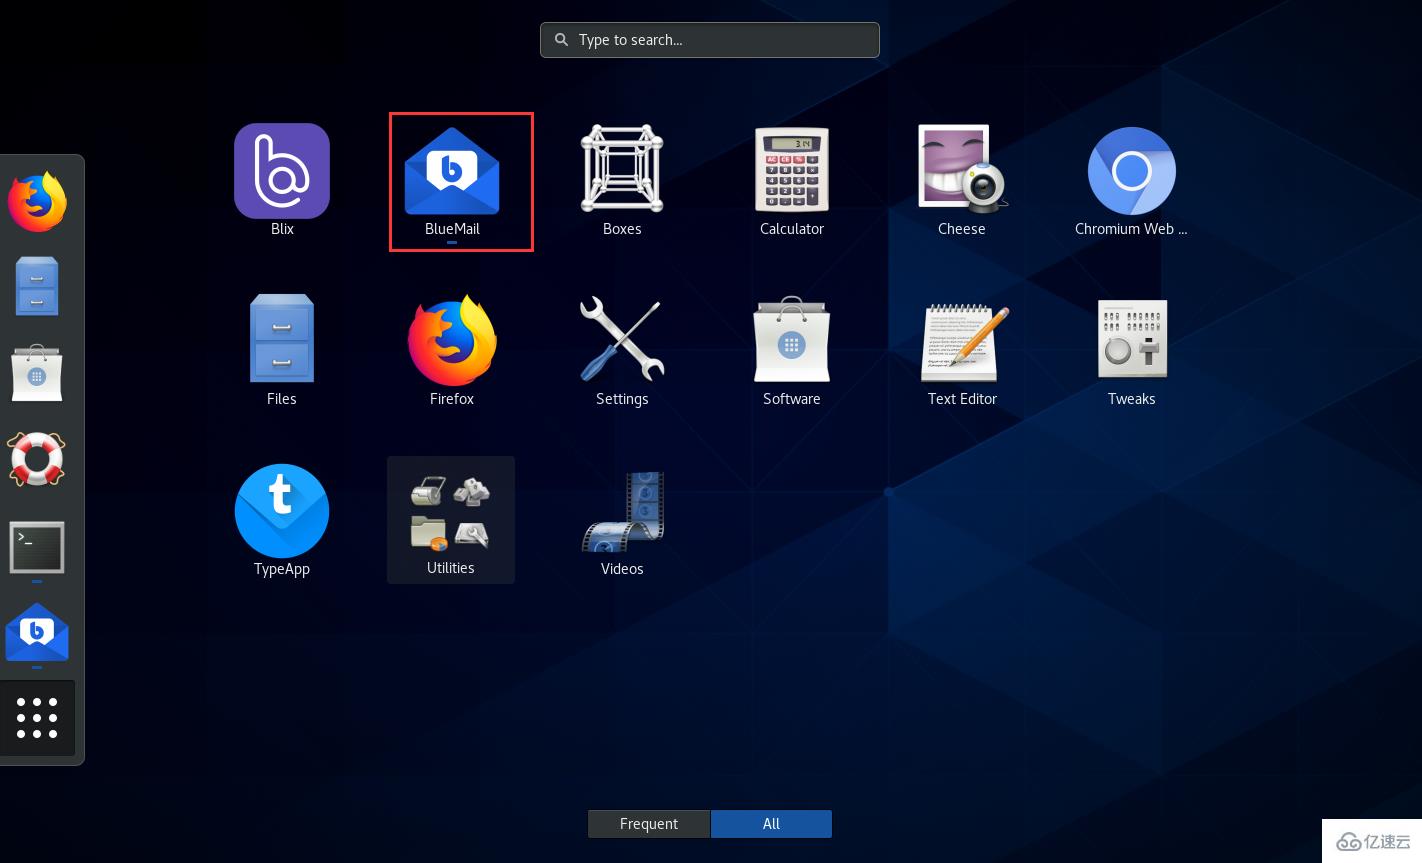Switch to the All tab
The image size is (1422, 863).
pos(771,824)
